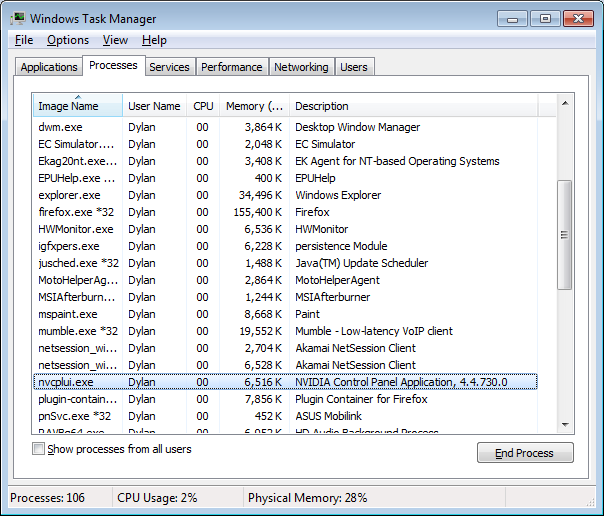Select the mspaint.exe process

285,314
